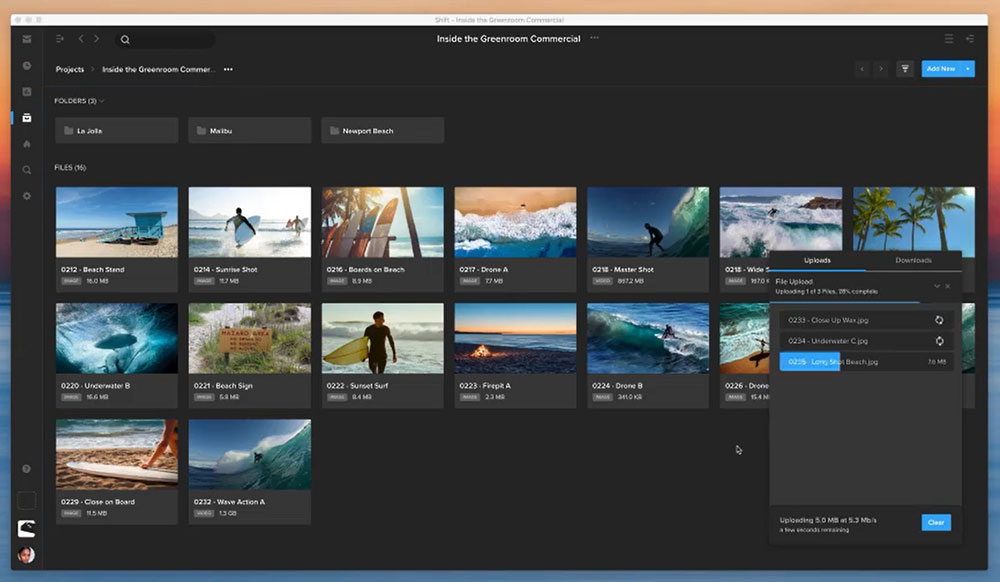This screenshot has height=582, width=1000.
Task: Toggle the list view icon at top right
Action: point(949,39)
